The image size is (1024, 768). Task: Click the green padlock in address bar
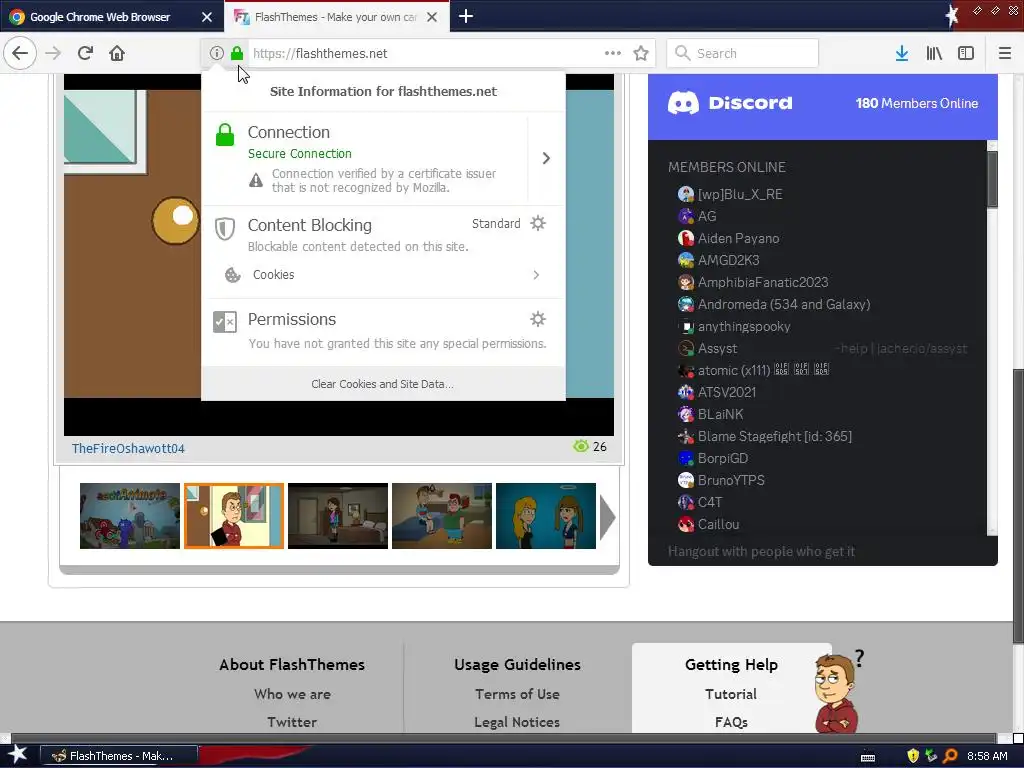point(237,53)
